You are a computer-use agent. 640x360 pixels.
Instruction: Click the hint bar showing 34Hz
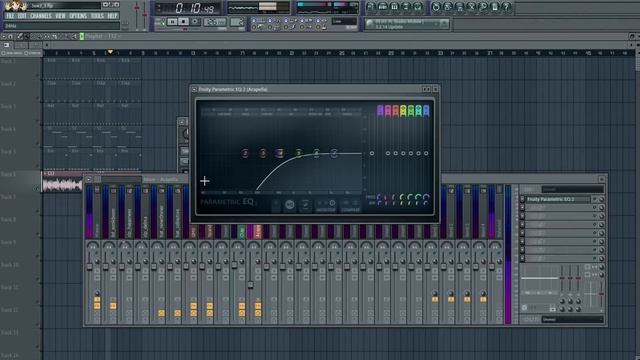coord(61,26)
